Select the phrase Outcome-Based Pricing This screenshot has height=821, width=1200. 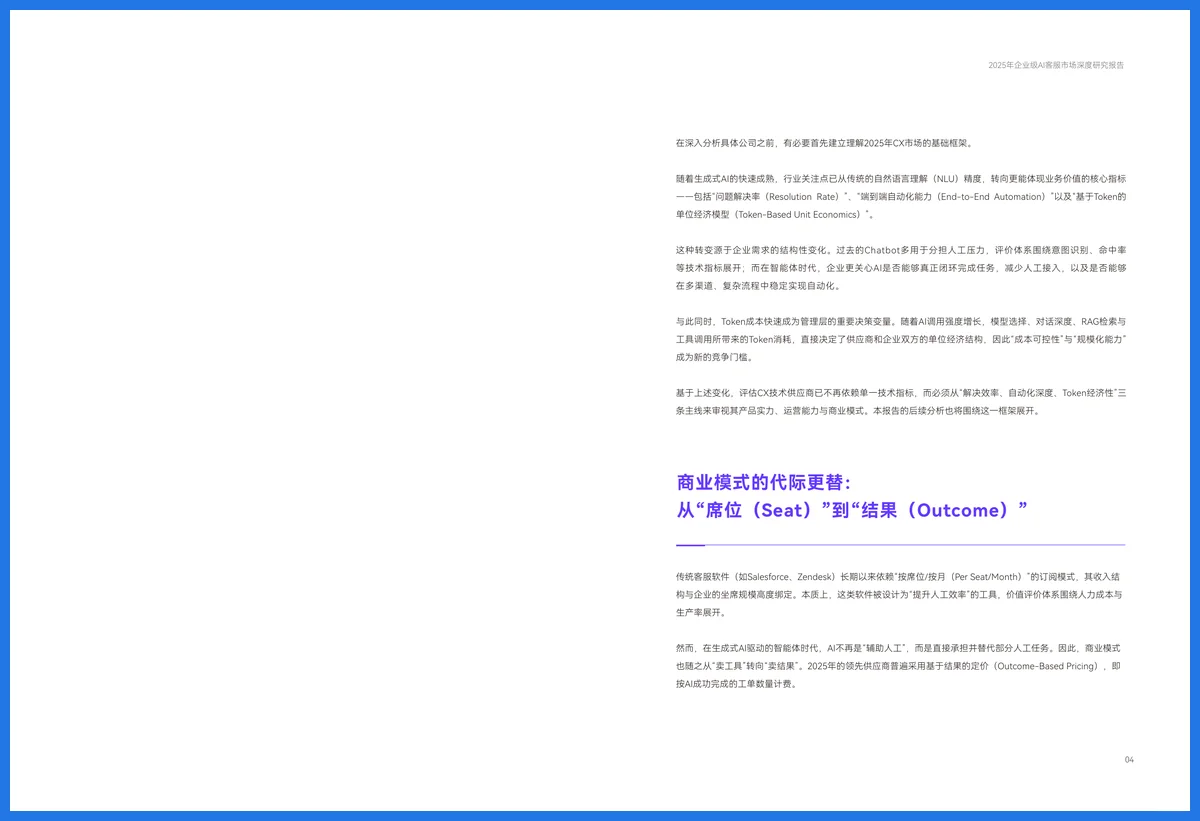point(1046,665)
